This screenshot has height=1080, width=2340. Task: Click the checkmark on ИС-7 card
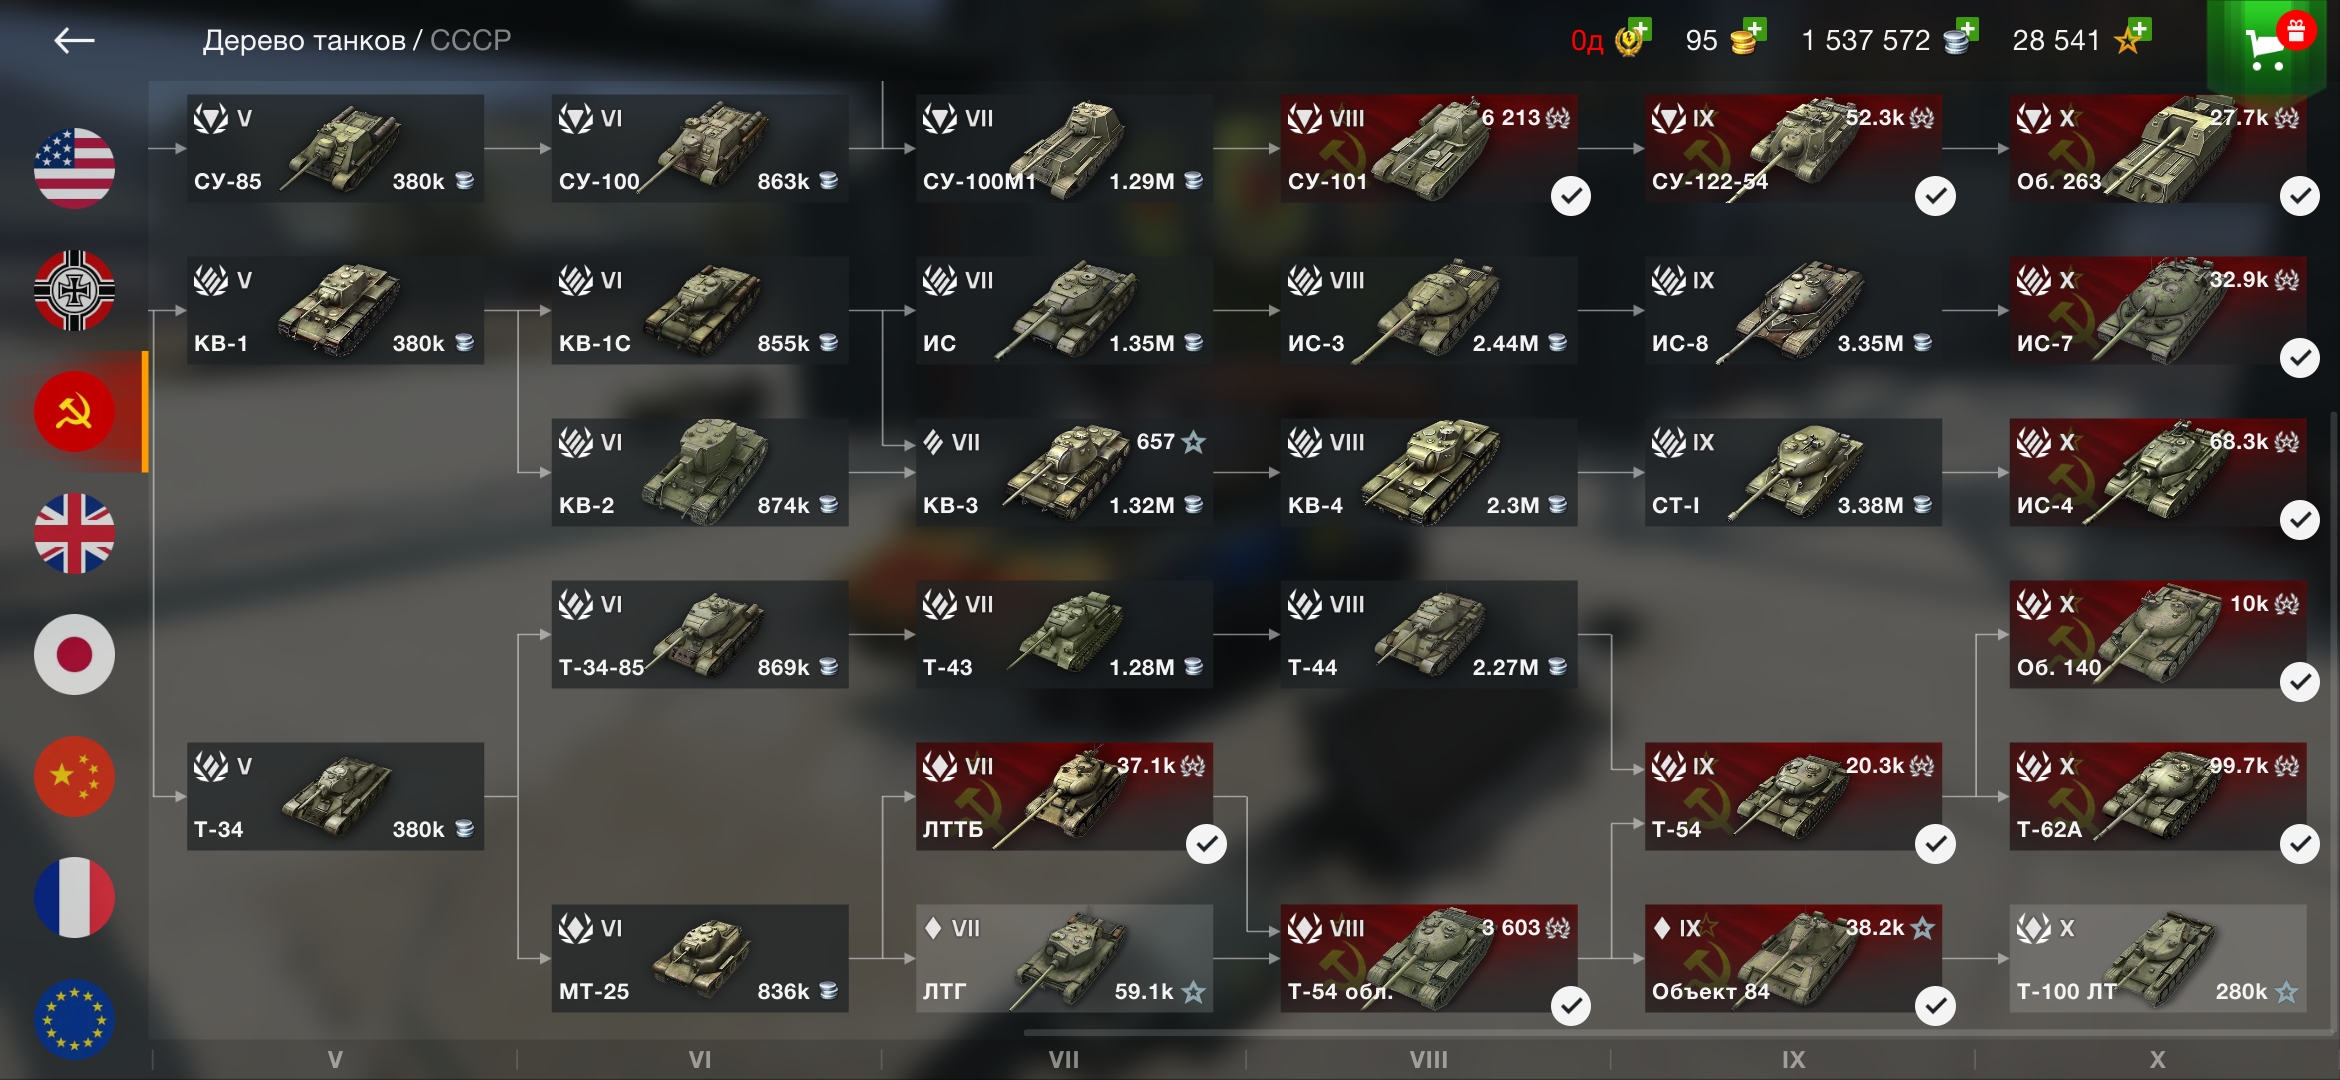[2300, 358]
